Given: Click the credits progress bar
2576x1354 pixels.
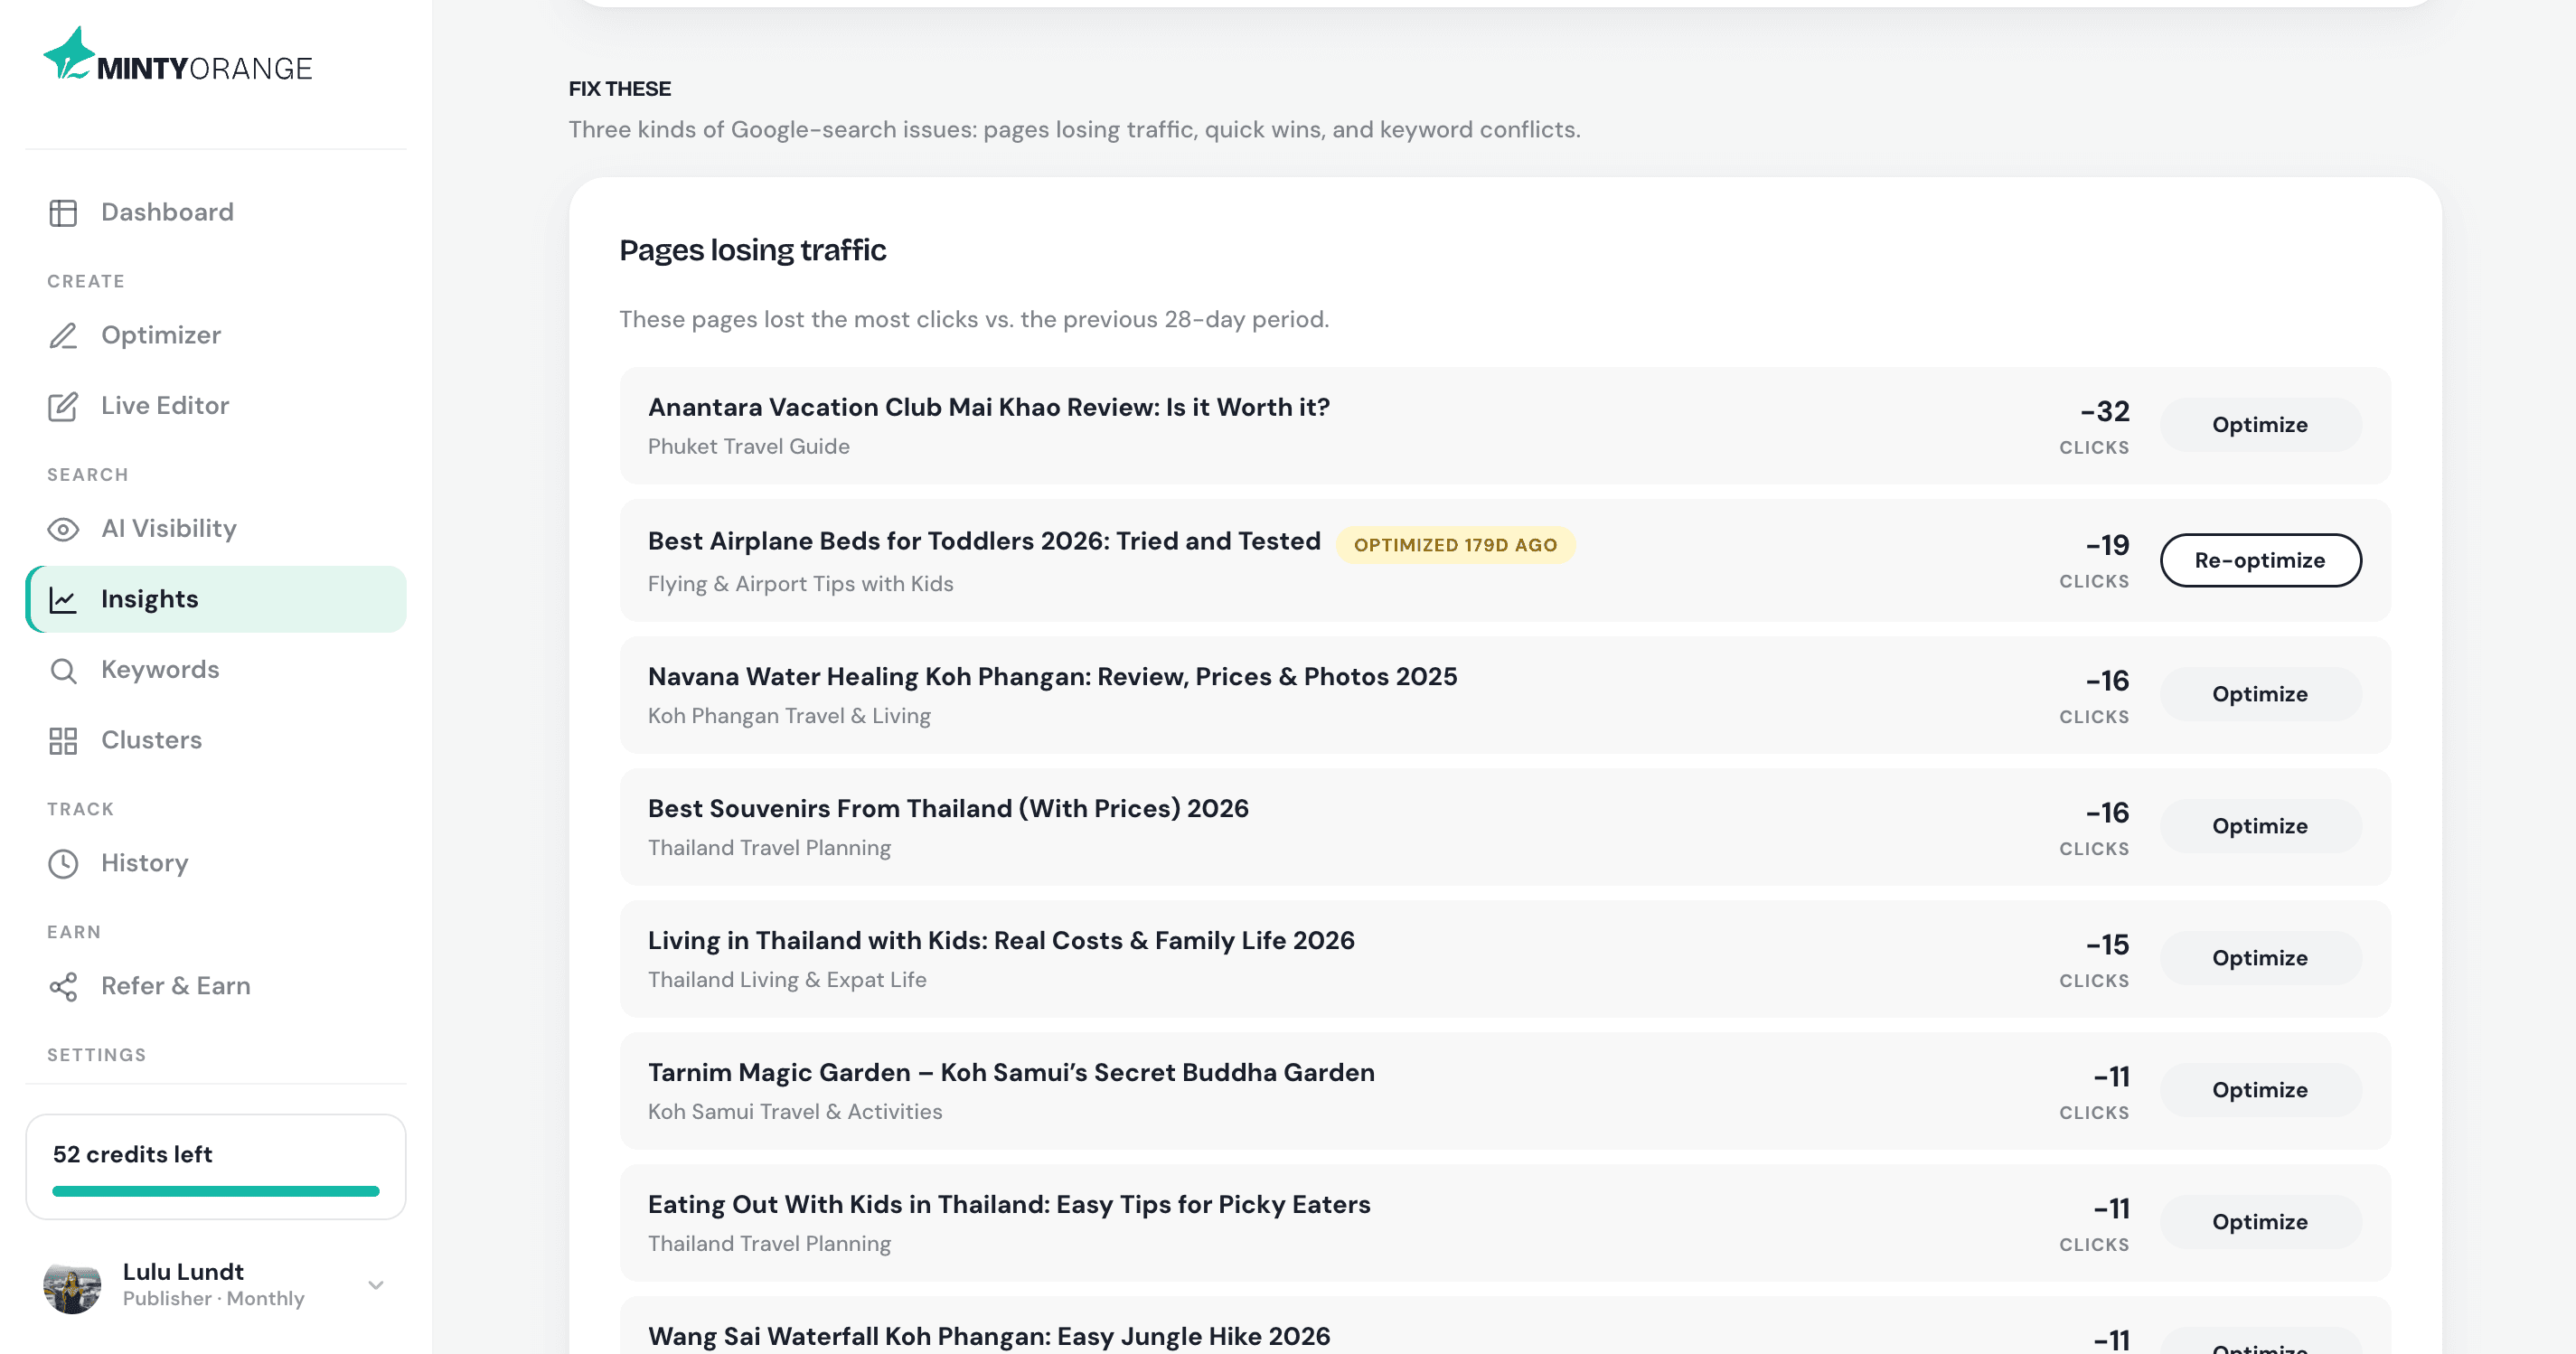Looking at the screenshot, I should click(x=216, y=1191).
